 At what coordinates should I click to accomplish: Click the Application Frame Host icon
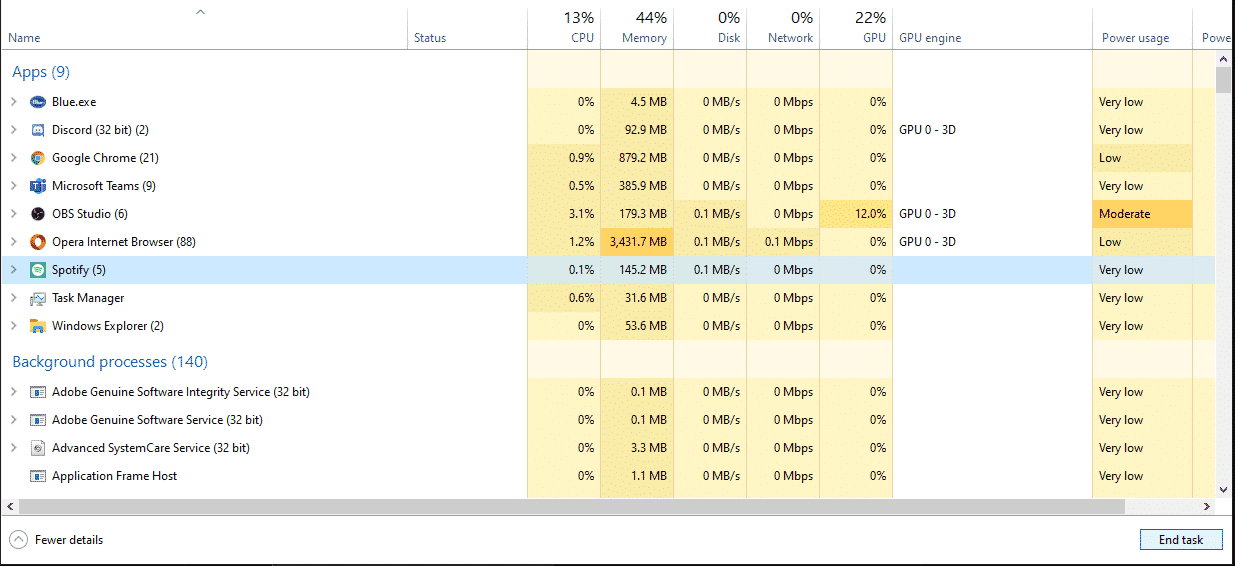(x=38, y=476)
